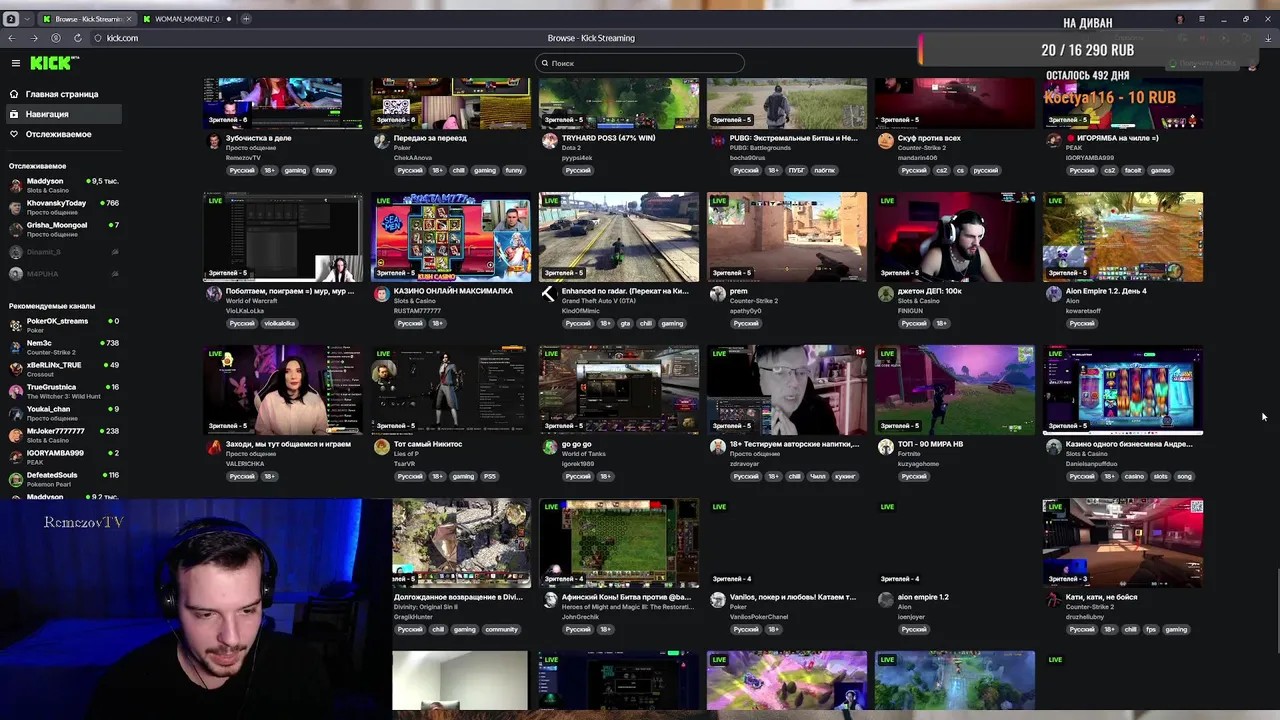The width and height of the screenshot is (1280, 720).
Task: Open recommended channel PokerOK_streams
Action: [64, 325]
